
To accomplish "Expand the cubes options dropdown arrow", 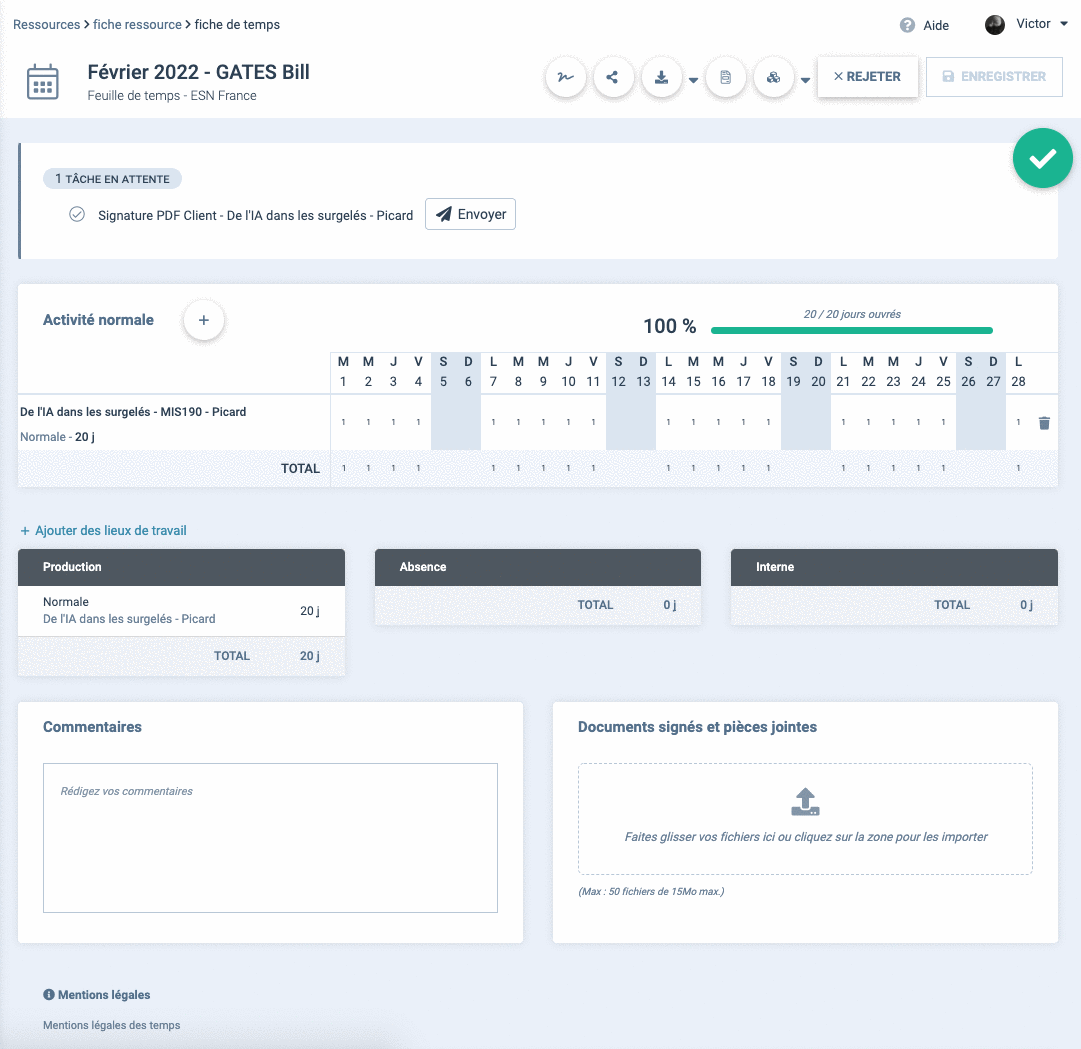I will pos(805,81).
